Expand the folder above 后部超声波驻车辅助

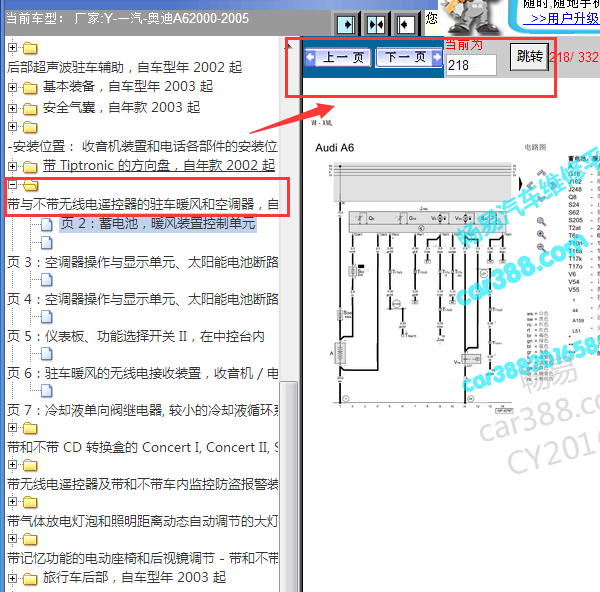(x=12, y=47)
